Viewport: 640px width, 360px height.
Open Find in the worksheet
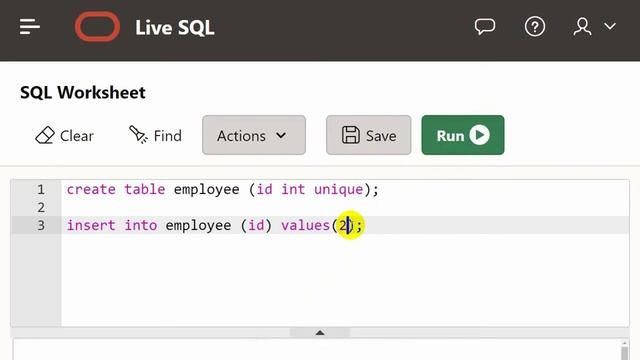tap(155, 135)
